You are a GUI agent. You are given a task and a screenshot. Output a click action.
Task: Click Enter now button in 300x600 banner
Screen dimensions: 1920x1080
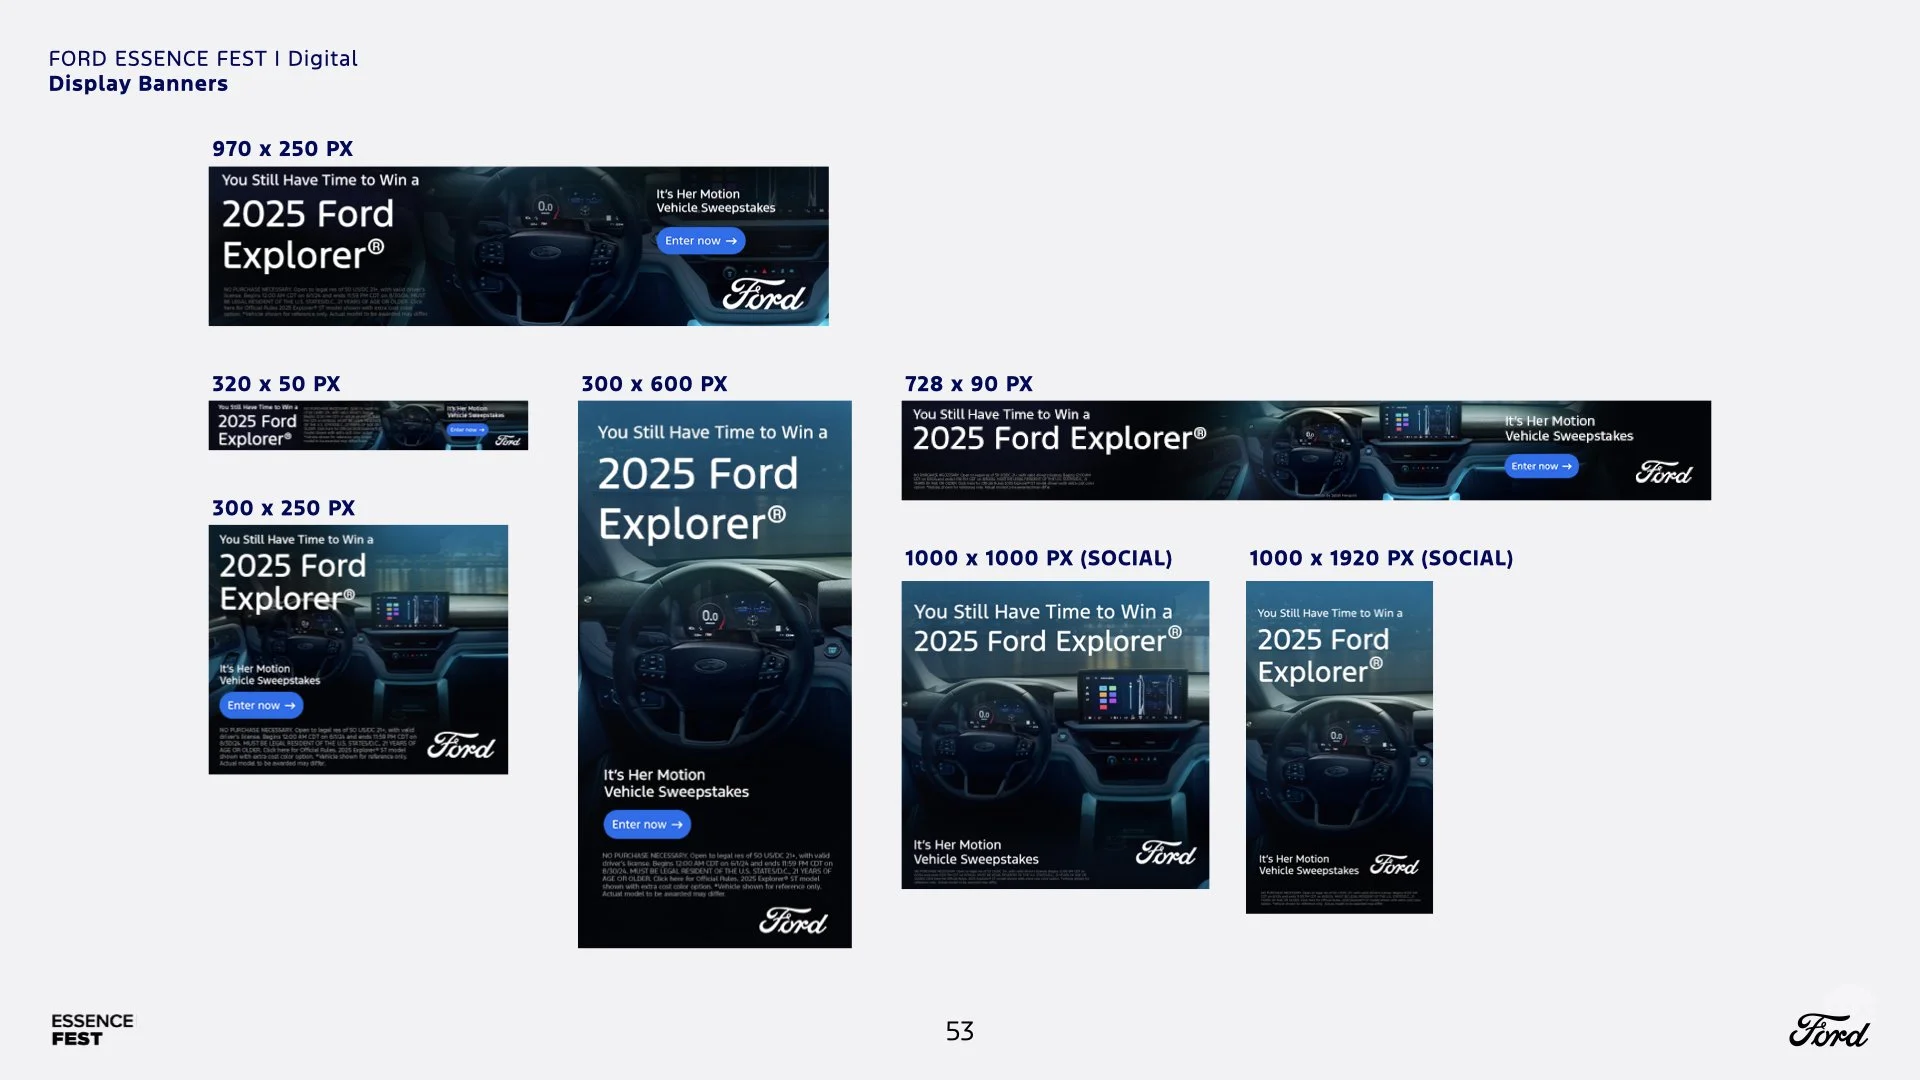click(647, 825)
